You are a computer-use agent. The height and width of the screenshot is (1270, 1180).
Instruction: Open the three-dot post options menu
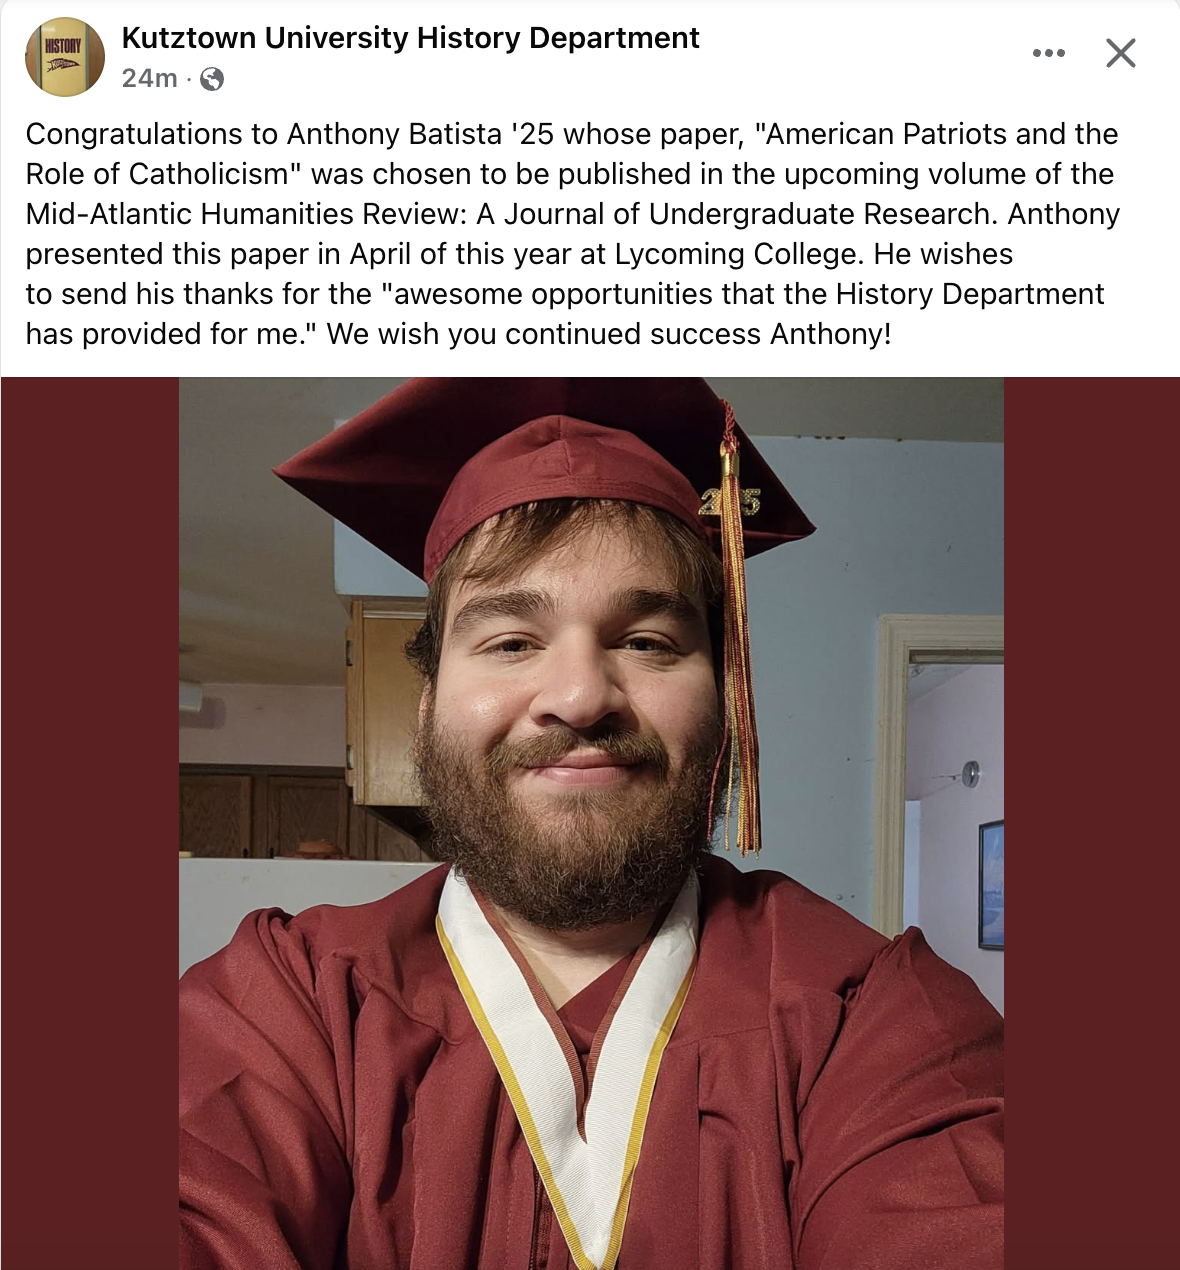(1048, 53)
